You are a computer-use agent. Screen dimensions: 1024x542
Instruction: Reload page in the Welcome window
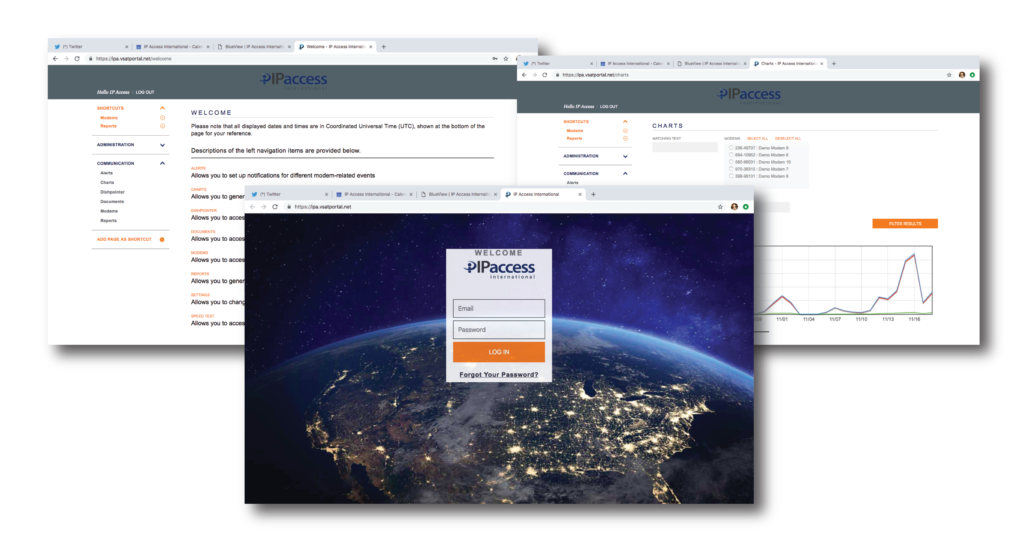point(77,59)
